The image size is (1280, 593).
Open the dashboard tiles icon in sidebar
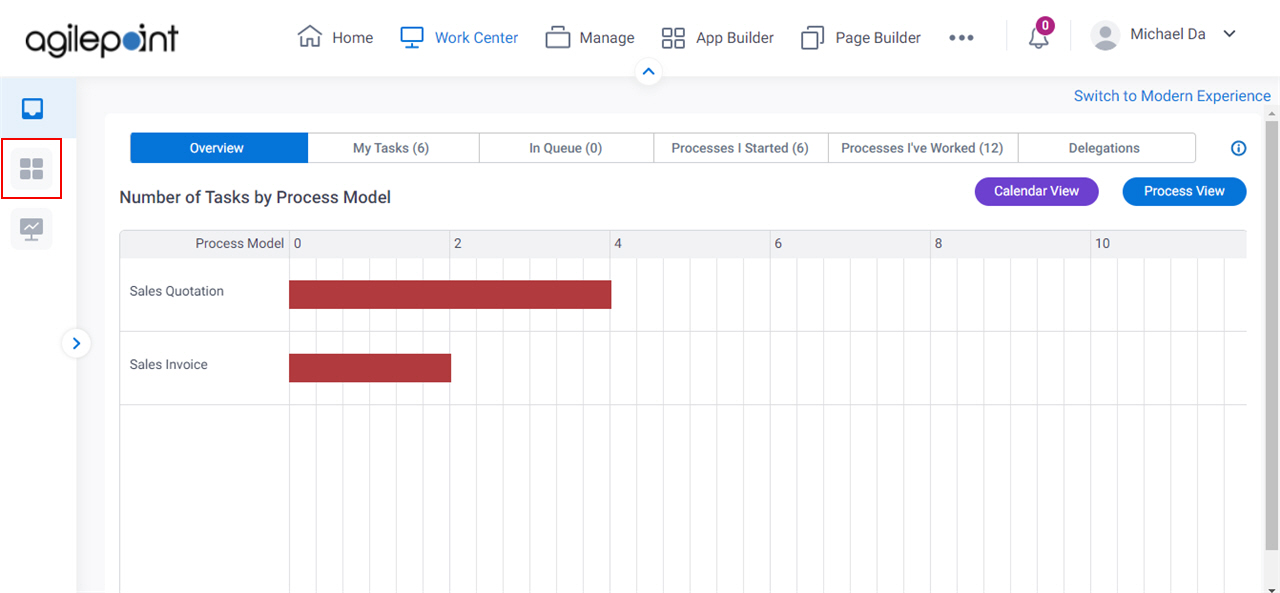coord(32,169)
